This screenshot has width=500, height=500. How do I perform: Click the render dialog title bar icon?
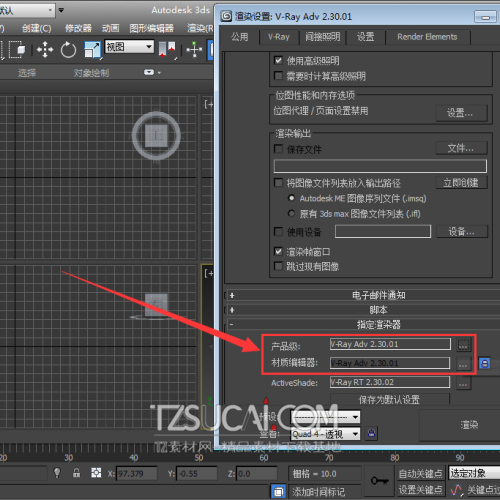coord(226,16)
